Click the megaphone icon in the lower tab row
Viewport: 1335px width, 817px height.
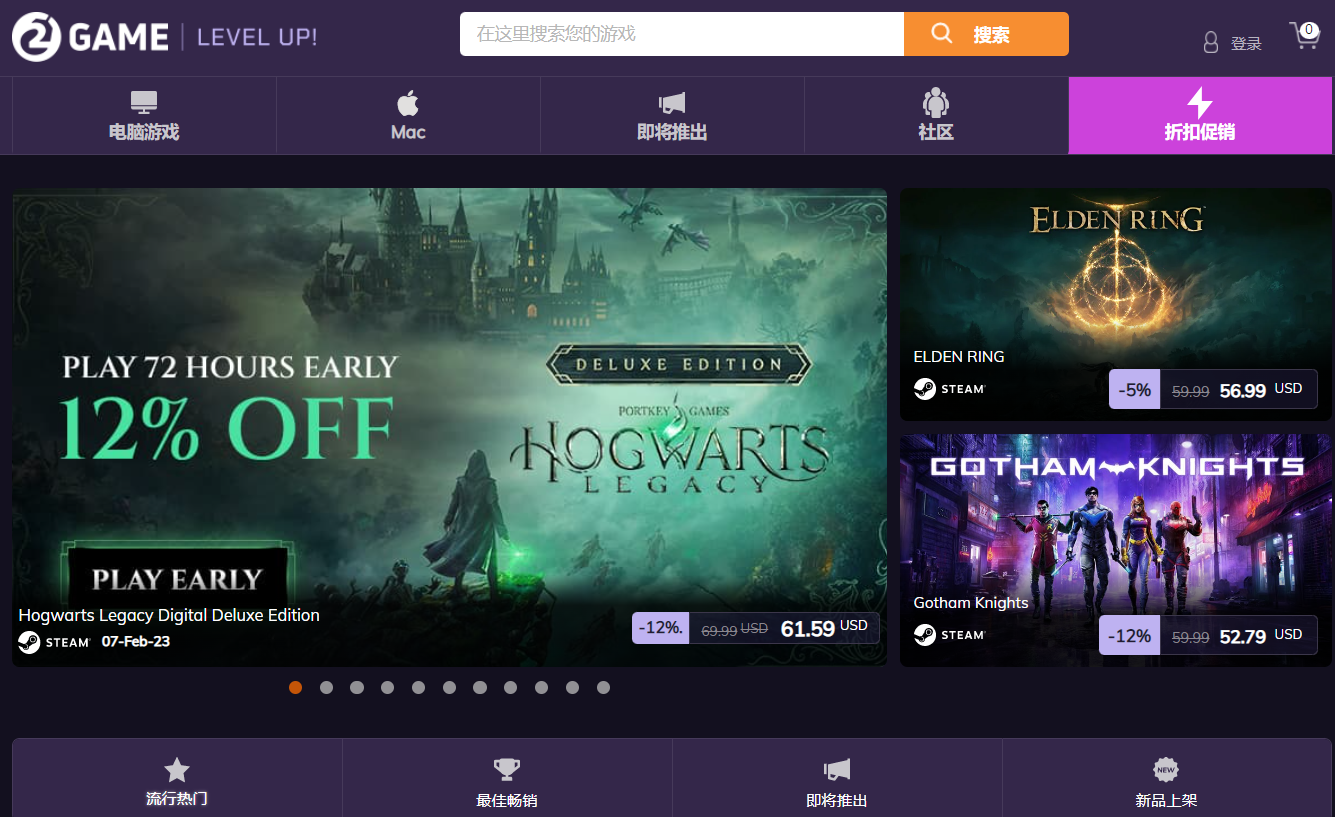[837, 769]
